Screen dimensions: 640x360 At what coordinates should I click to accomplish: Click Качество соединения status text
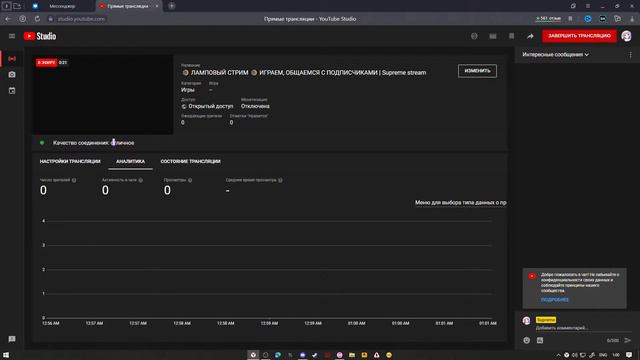click(x=93, y=143)
